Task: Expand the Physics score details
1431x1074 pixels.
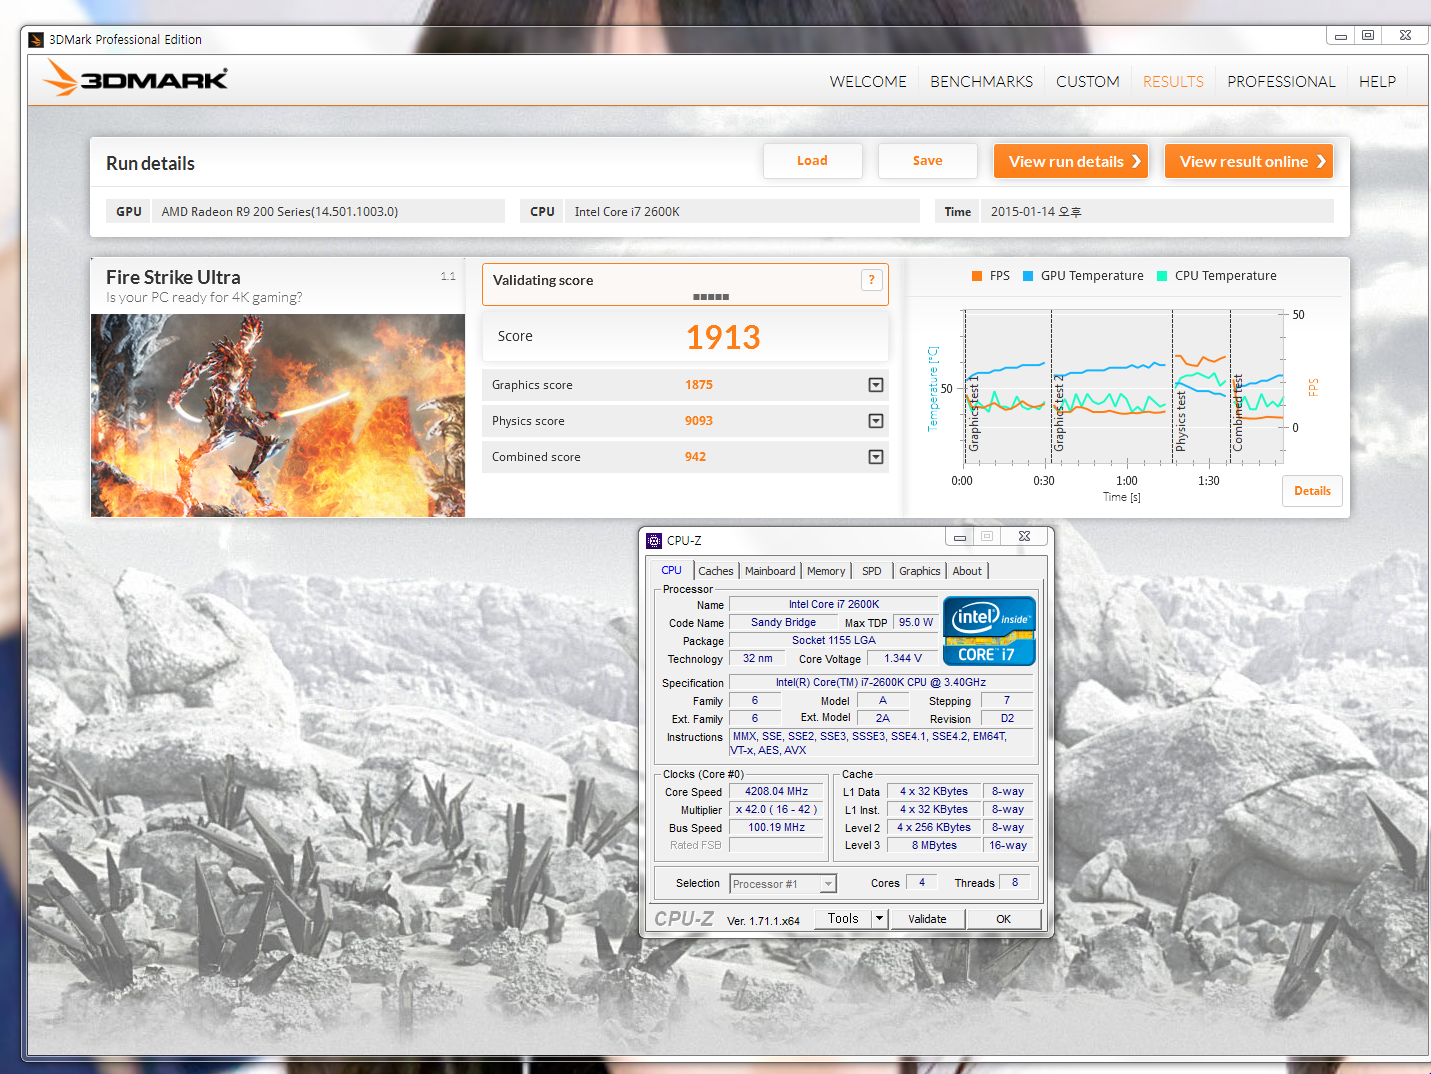Action: pyautogui.click(x=876, y=421)
